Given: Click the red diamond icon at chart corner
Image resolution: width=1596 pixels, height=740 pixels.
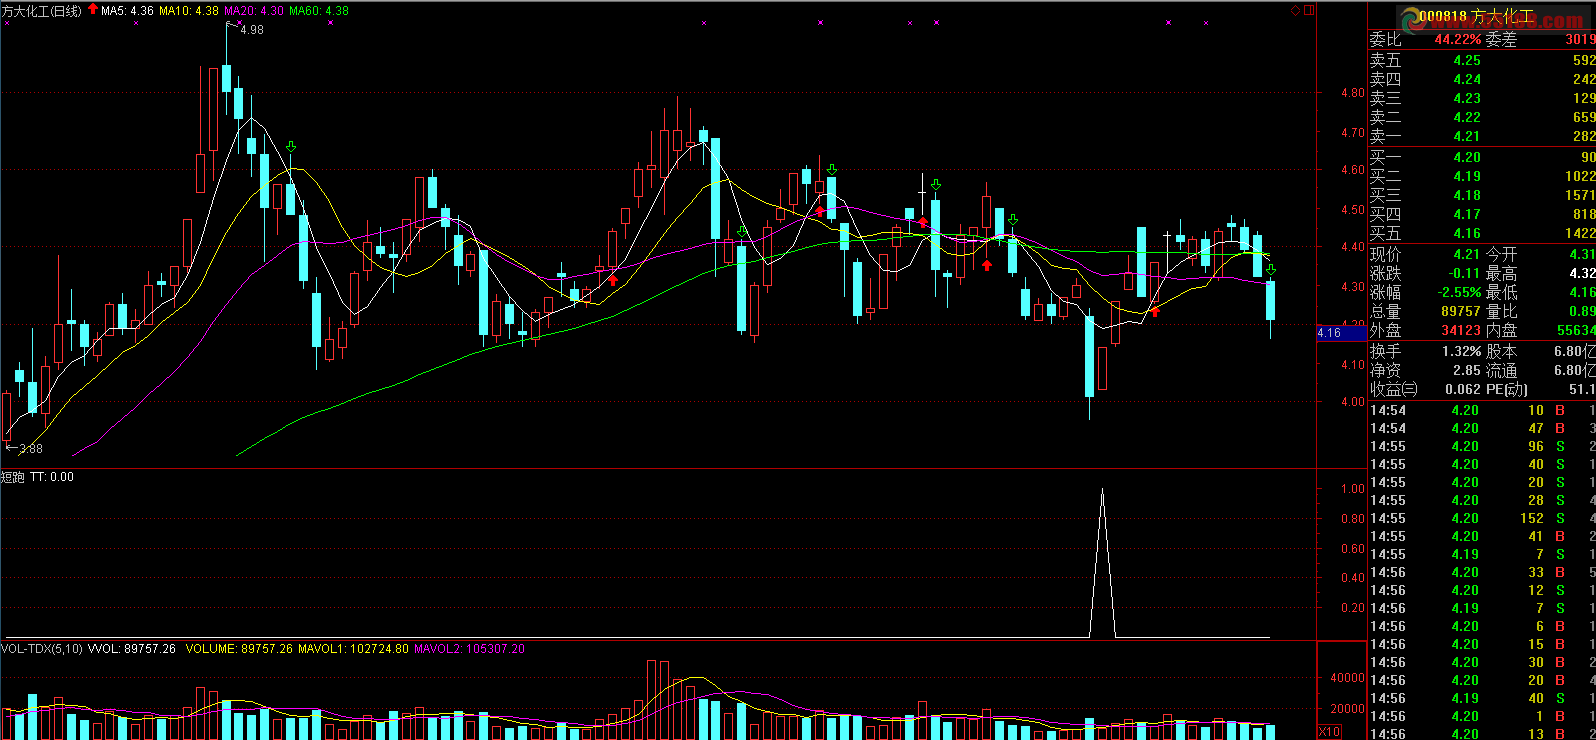Looking at the screenshot, I should pos(1295,10).
